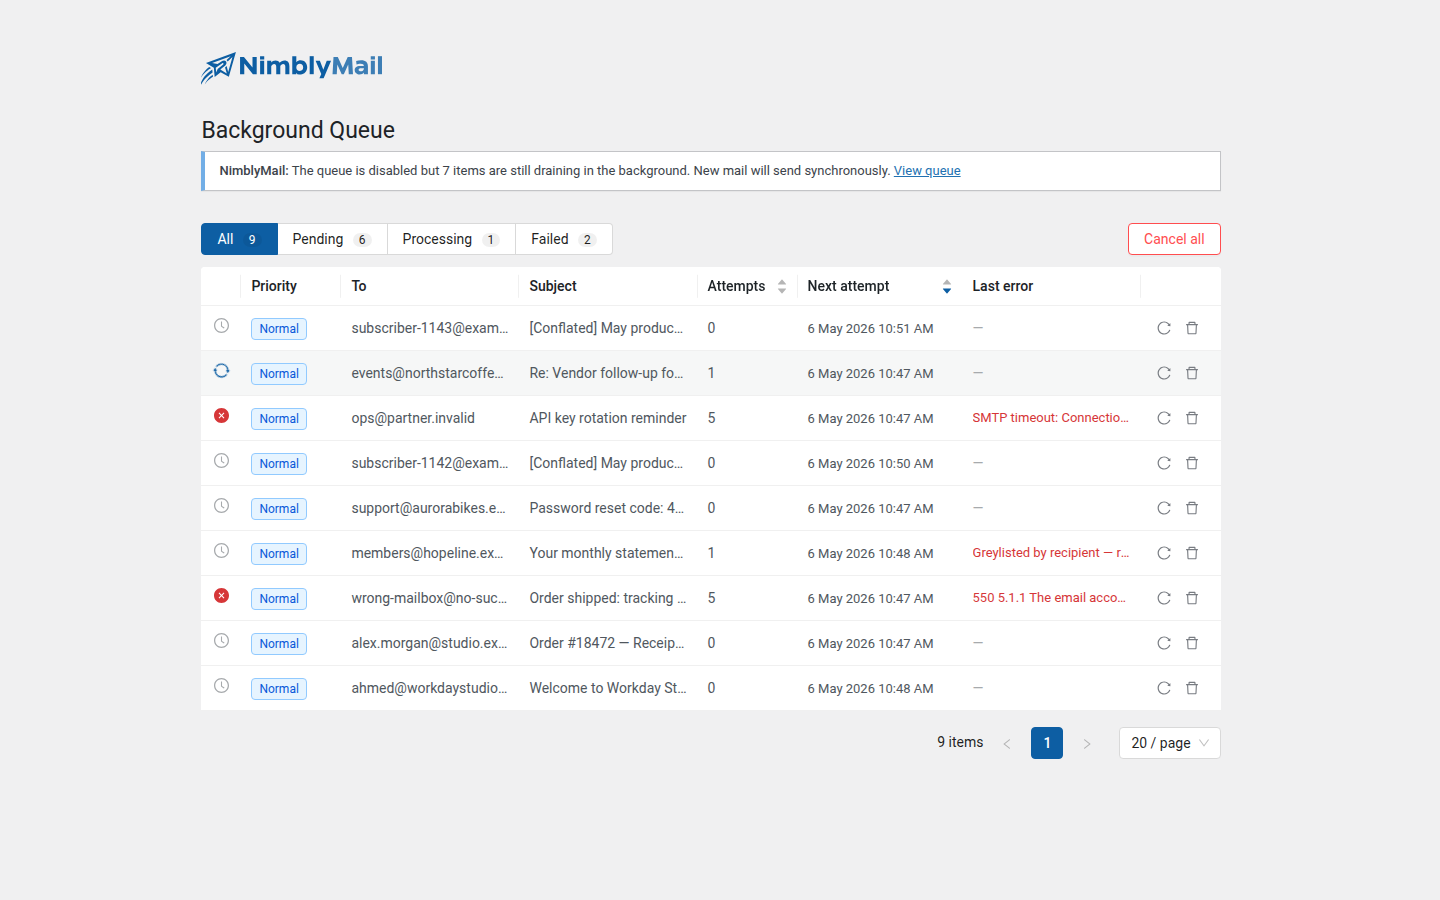Open the View queue link
Screen dimensions: 1440x900
click(x=927, y=171)
